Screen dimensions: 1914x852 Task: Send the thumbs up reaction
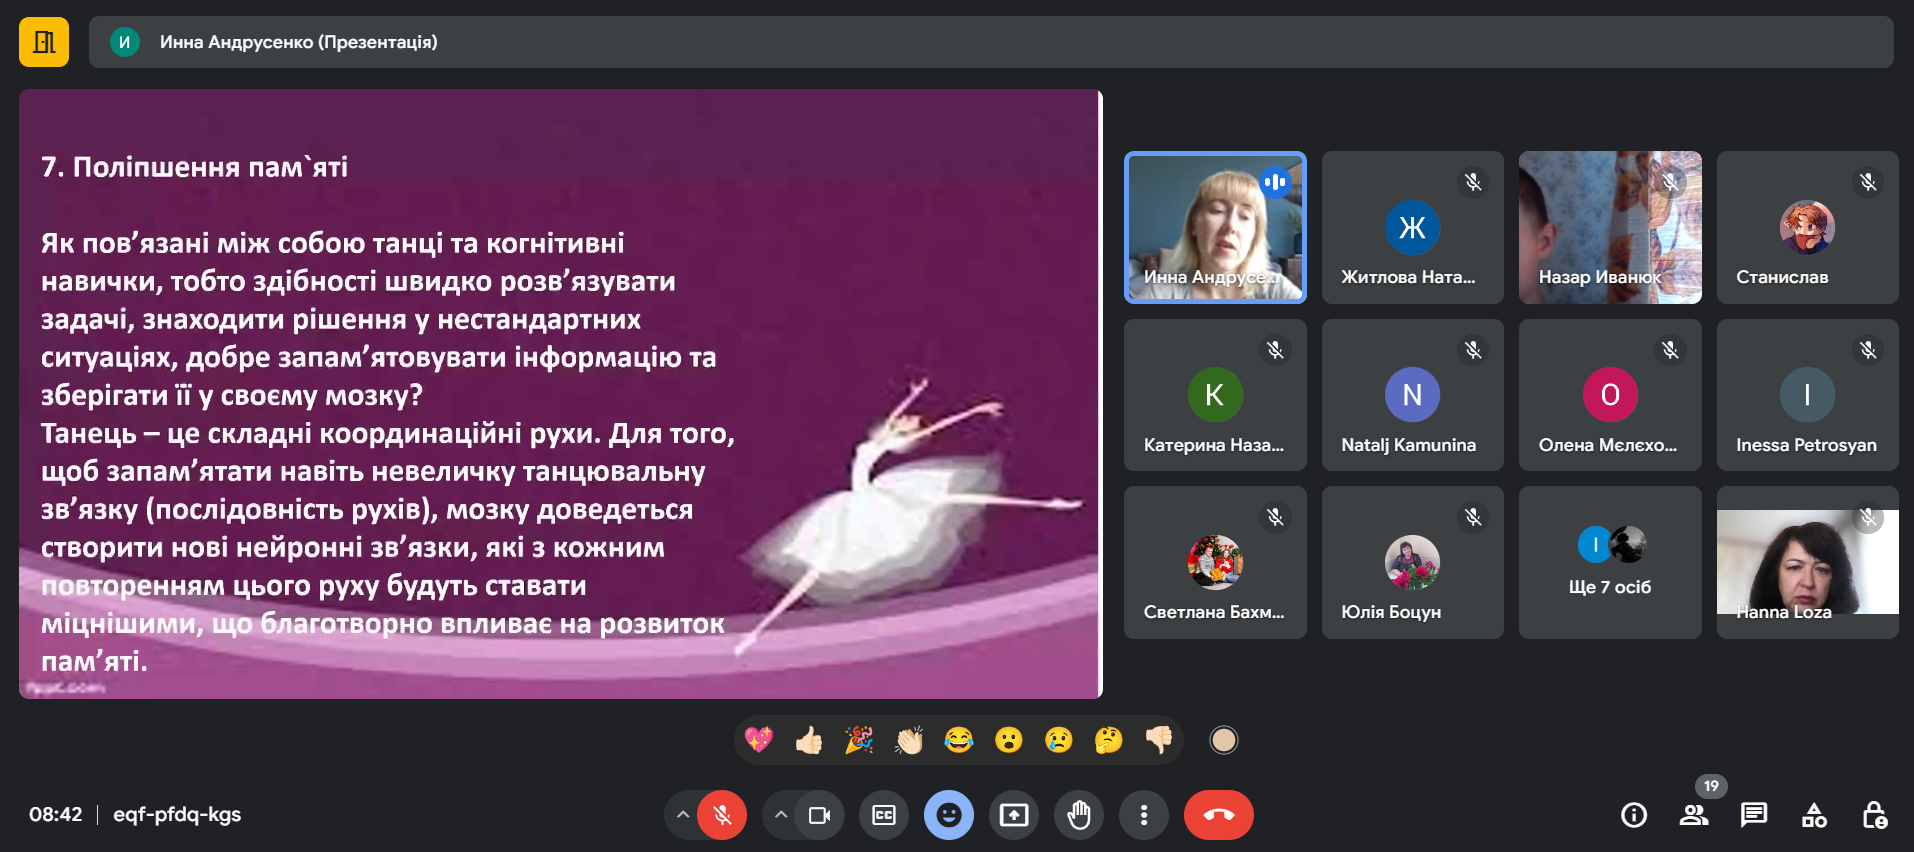(x=809, y=740)
